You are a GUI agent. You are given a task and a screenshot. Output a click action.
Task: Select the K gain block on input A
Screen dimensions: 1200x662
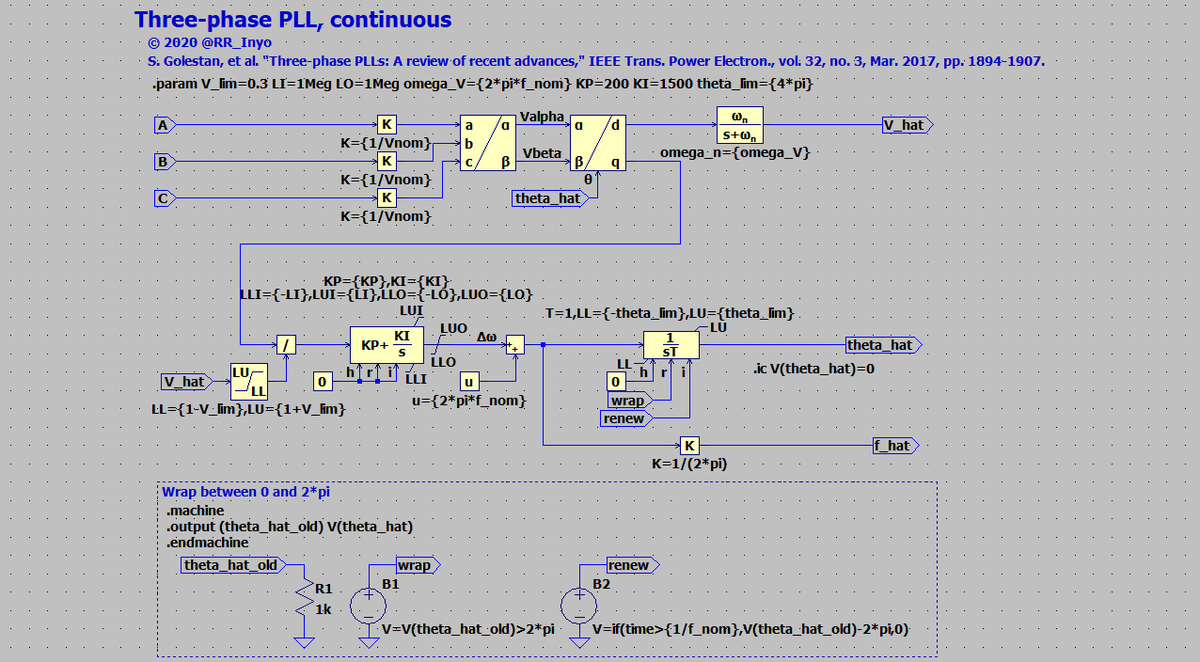386,125
